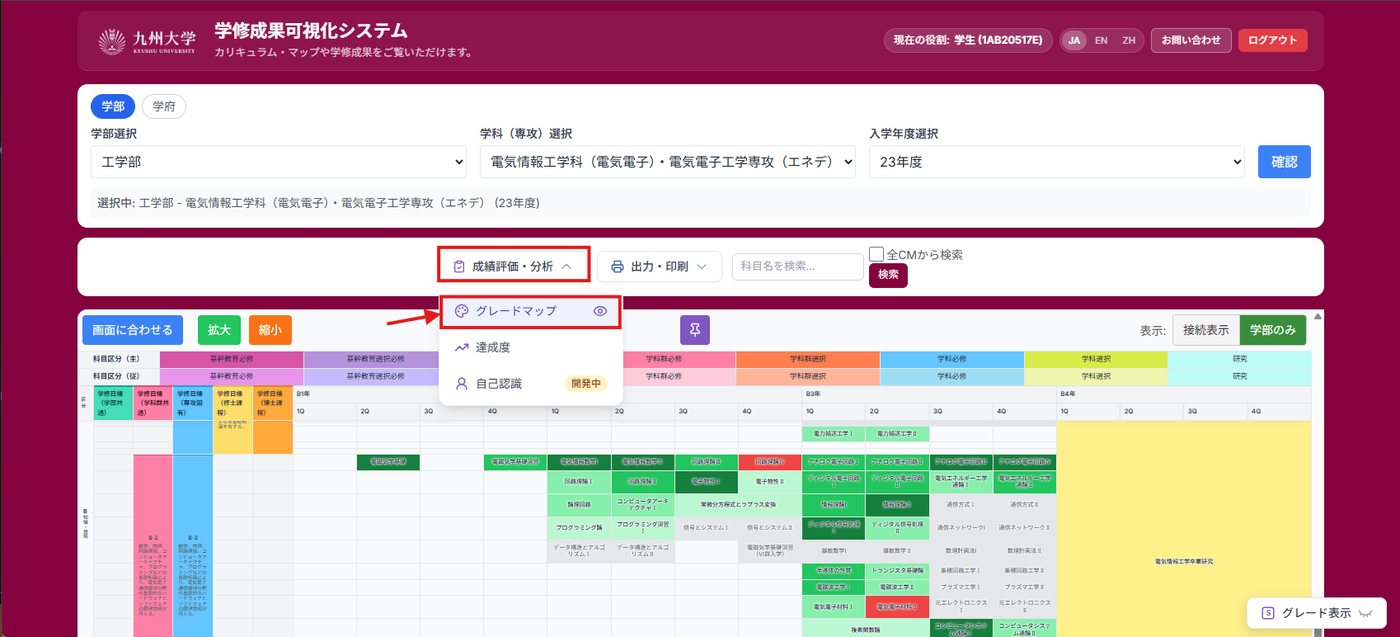Click the プログラミング論 course cell

pyautogui.click(x=578, y=526)
